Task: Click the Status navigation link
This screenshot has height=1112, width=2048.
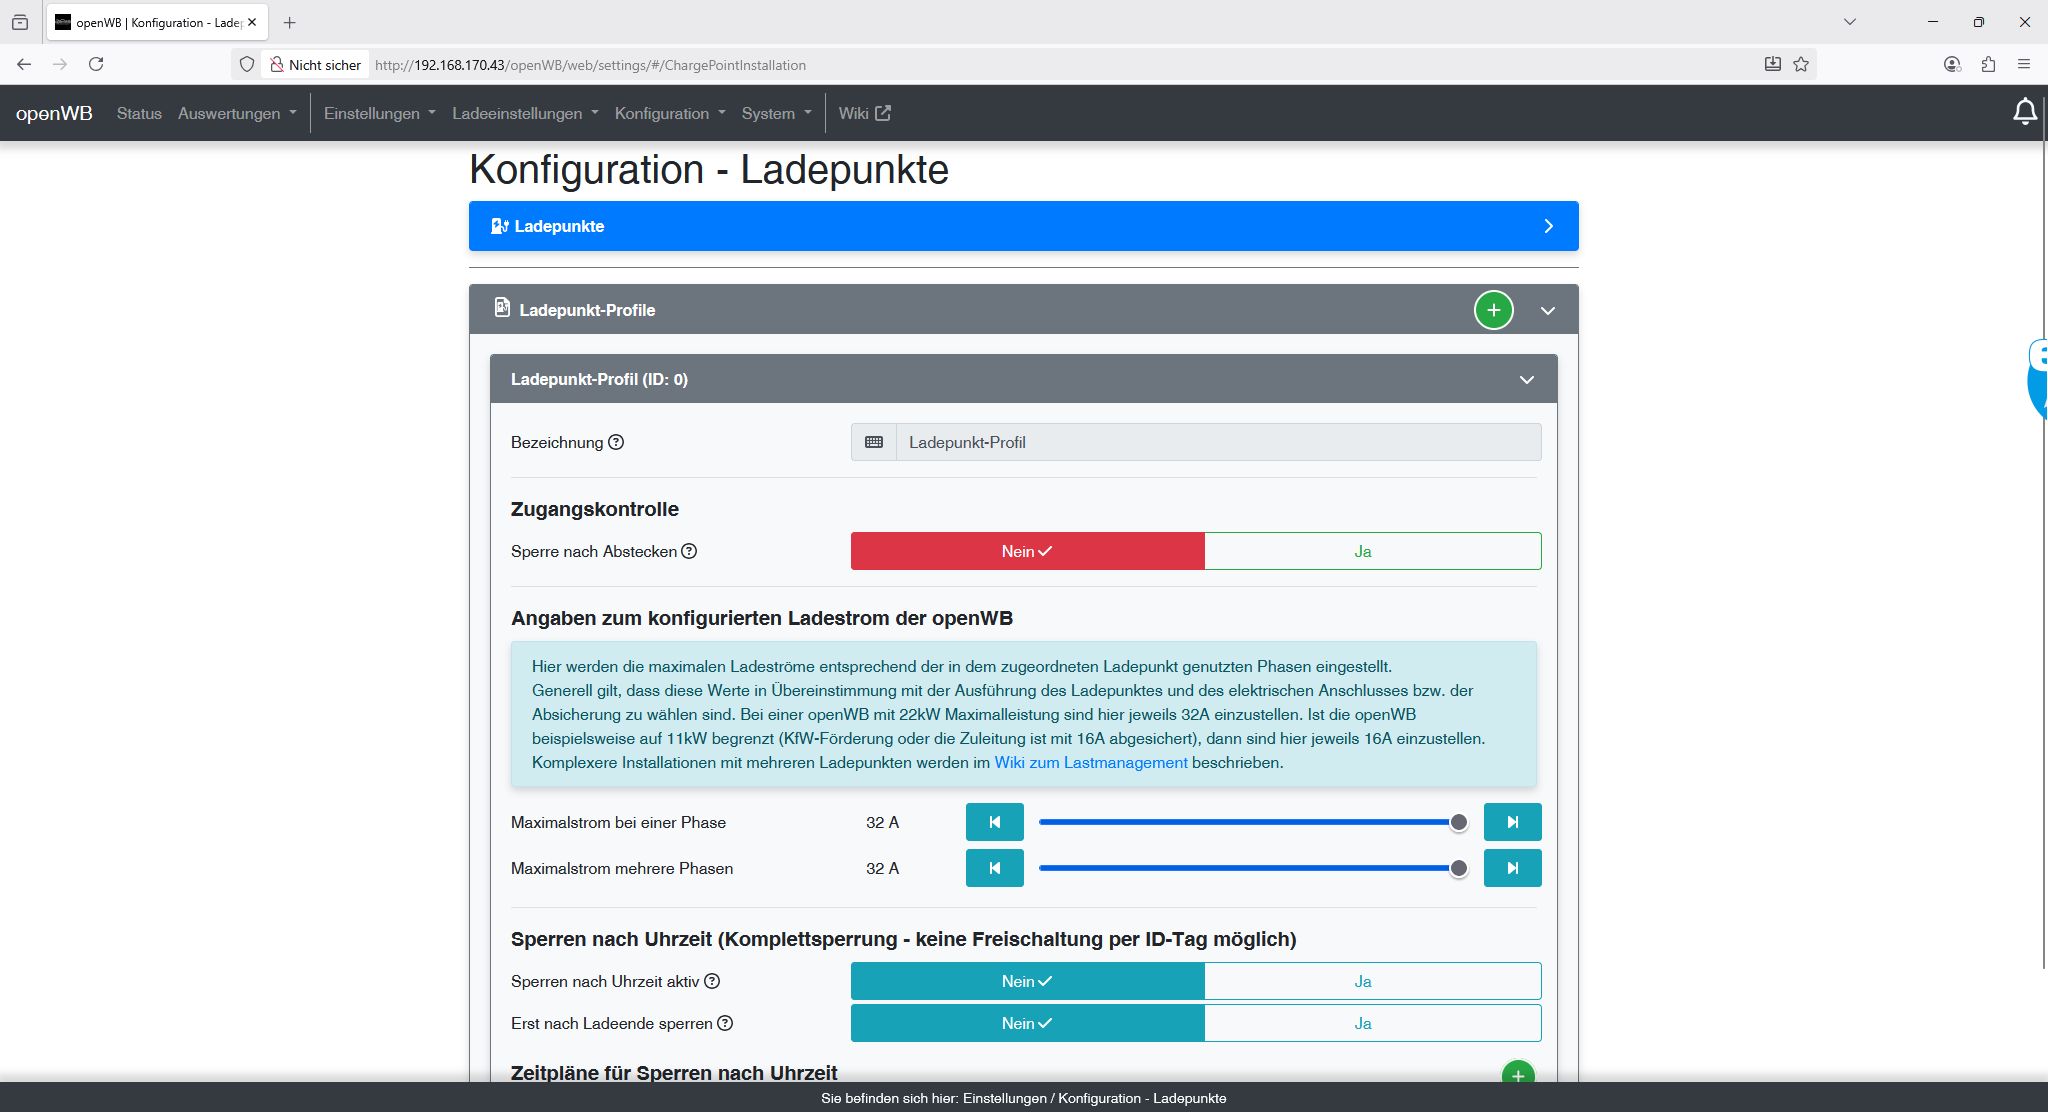Action: (139, 113)
